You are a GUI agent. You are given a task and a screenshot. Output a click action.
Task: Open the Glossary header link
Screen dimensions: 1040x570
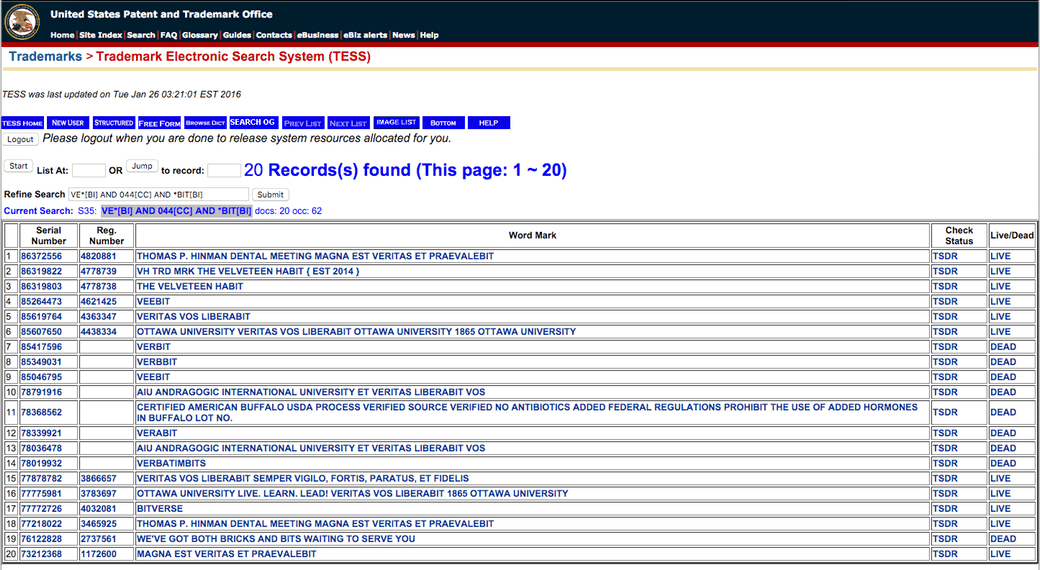click(200, 35)
